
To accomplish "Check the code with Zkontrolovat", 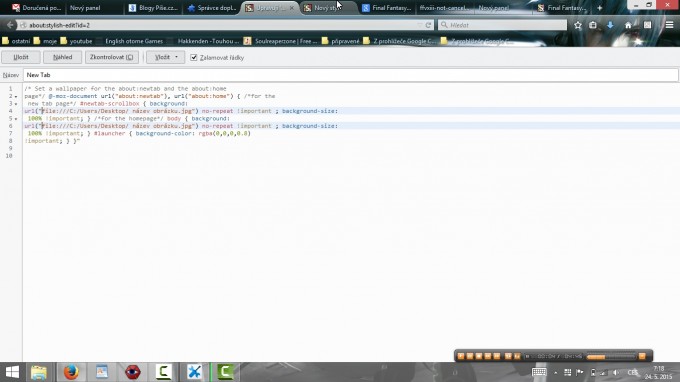I will coord(112,57).
